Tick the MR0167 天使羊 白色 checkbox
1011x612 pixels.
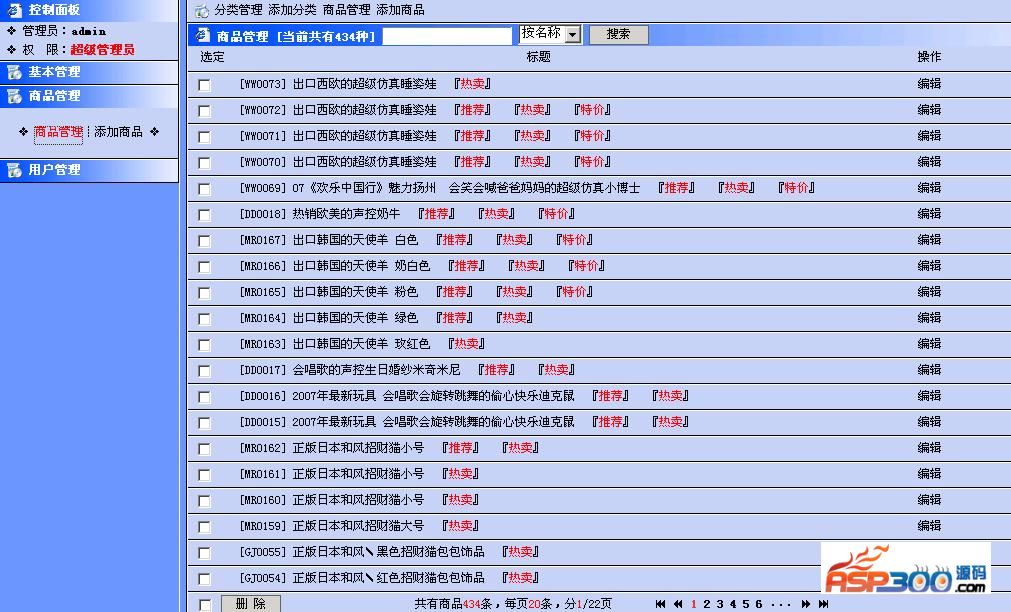pyautogui.click(x=204, y=241)
